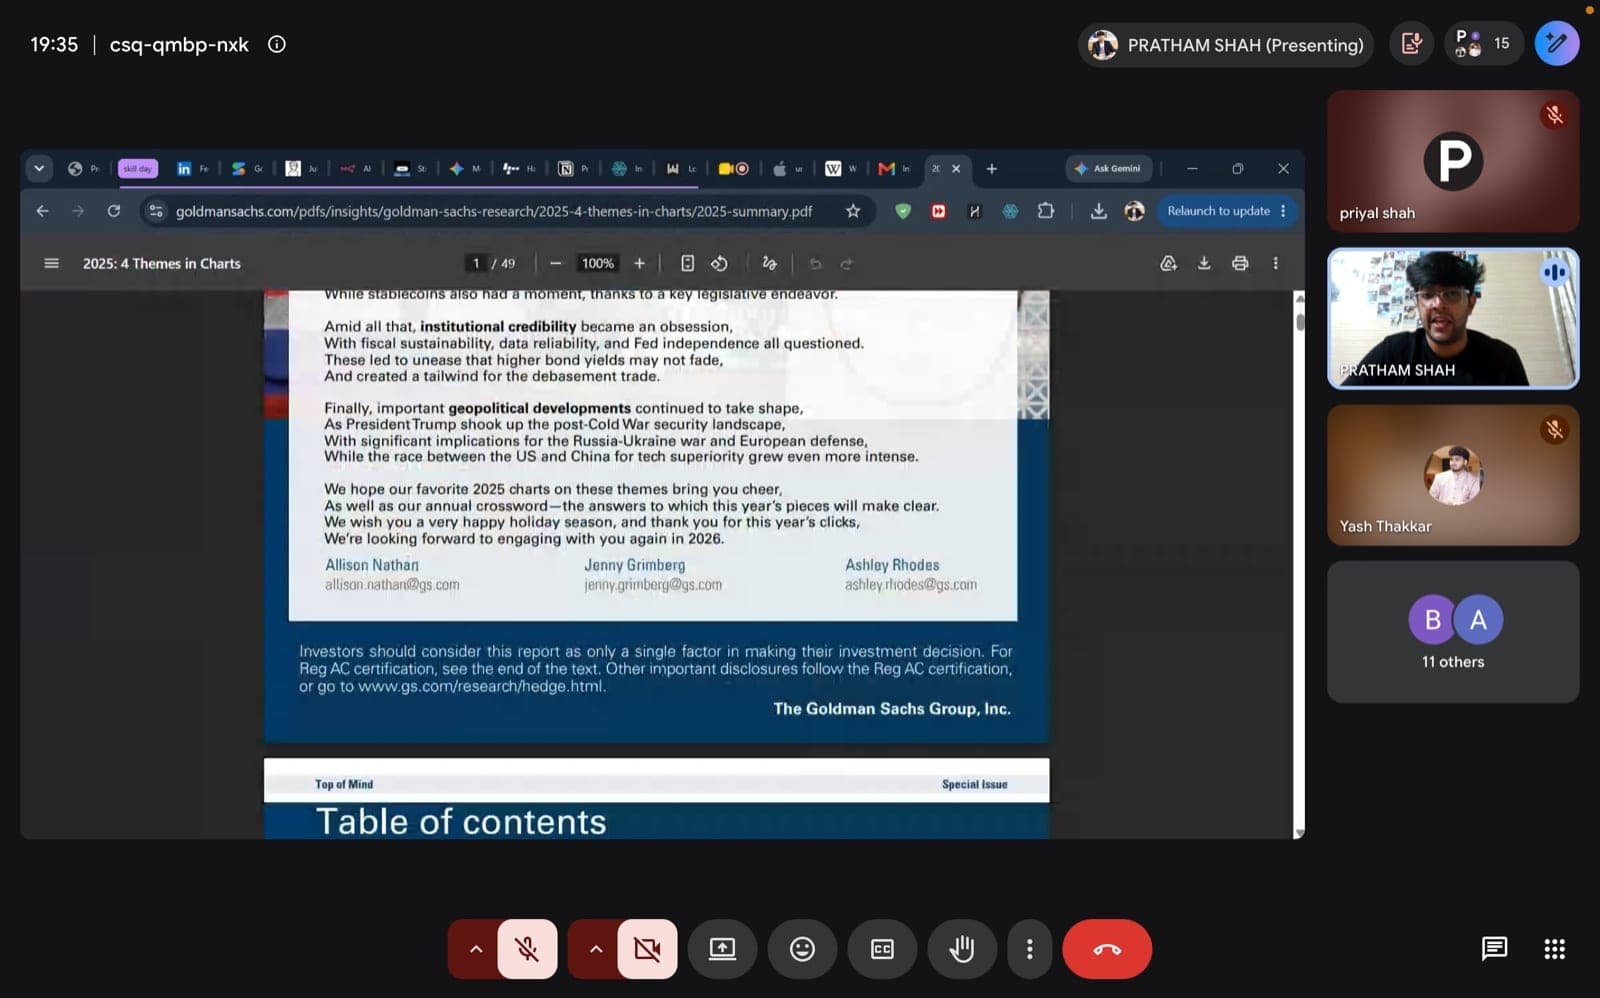The image size is (1600, 998).
Task: Bookmark this page with the star
Action: [x=853, y=211]
